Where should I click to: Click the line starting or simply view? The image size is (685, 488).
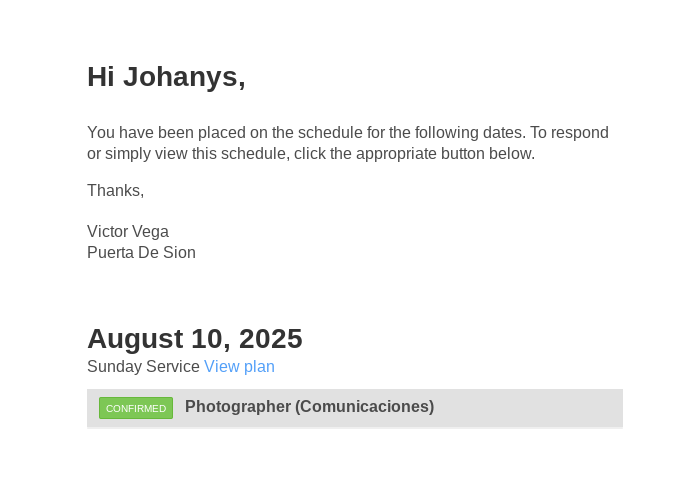[311, 154]
